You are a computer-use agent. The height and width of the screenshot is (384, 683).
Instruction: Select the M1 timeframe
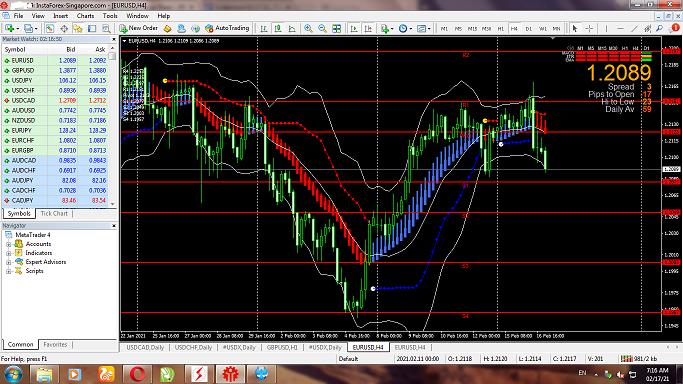(444, 28)
